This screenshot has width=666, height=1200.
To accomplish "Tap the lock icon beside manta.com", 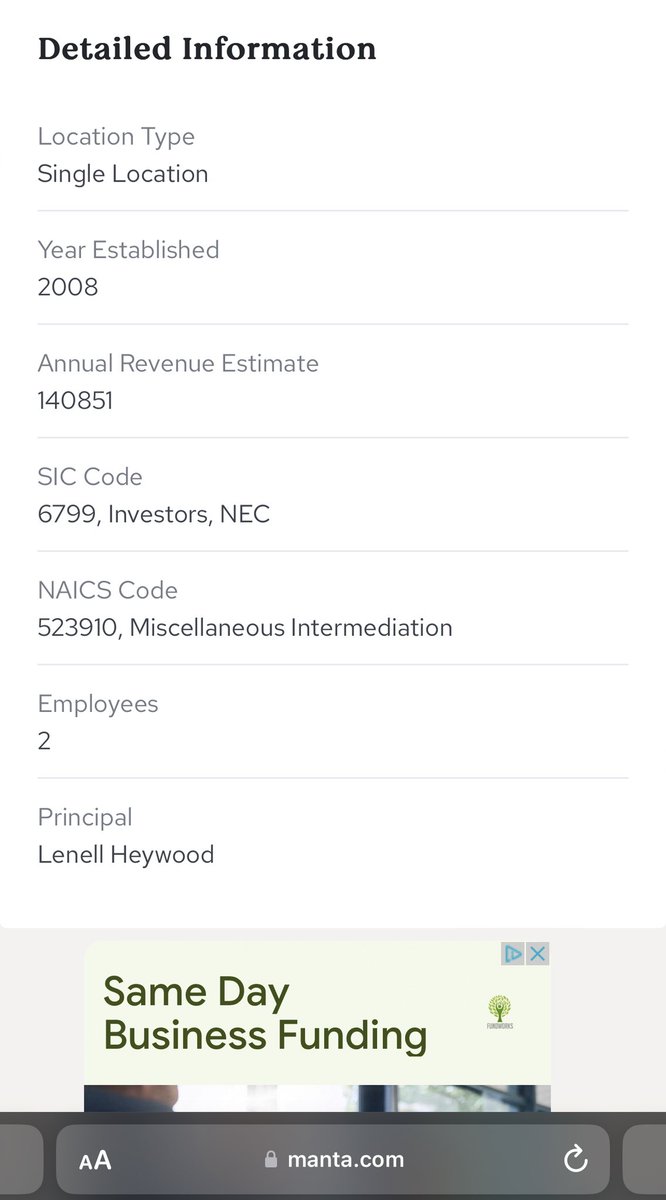I will (270, 1160).
